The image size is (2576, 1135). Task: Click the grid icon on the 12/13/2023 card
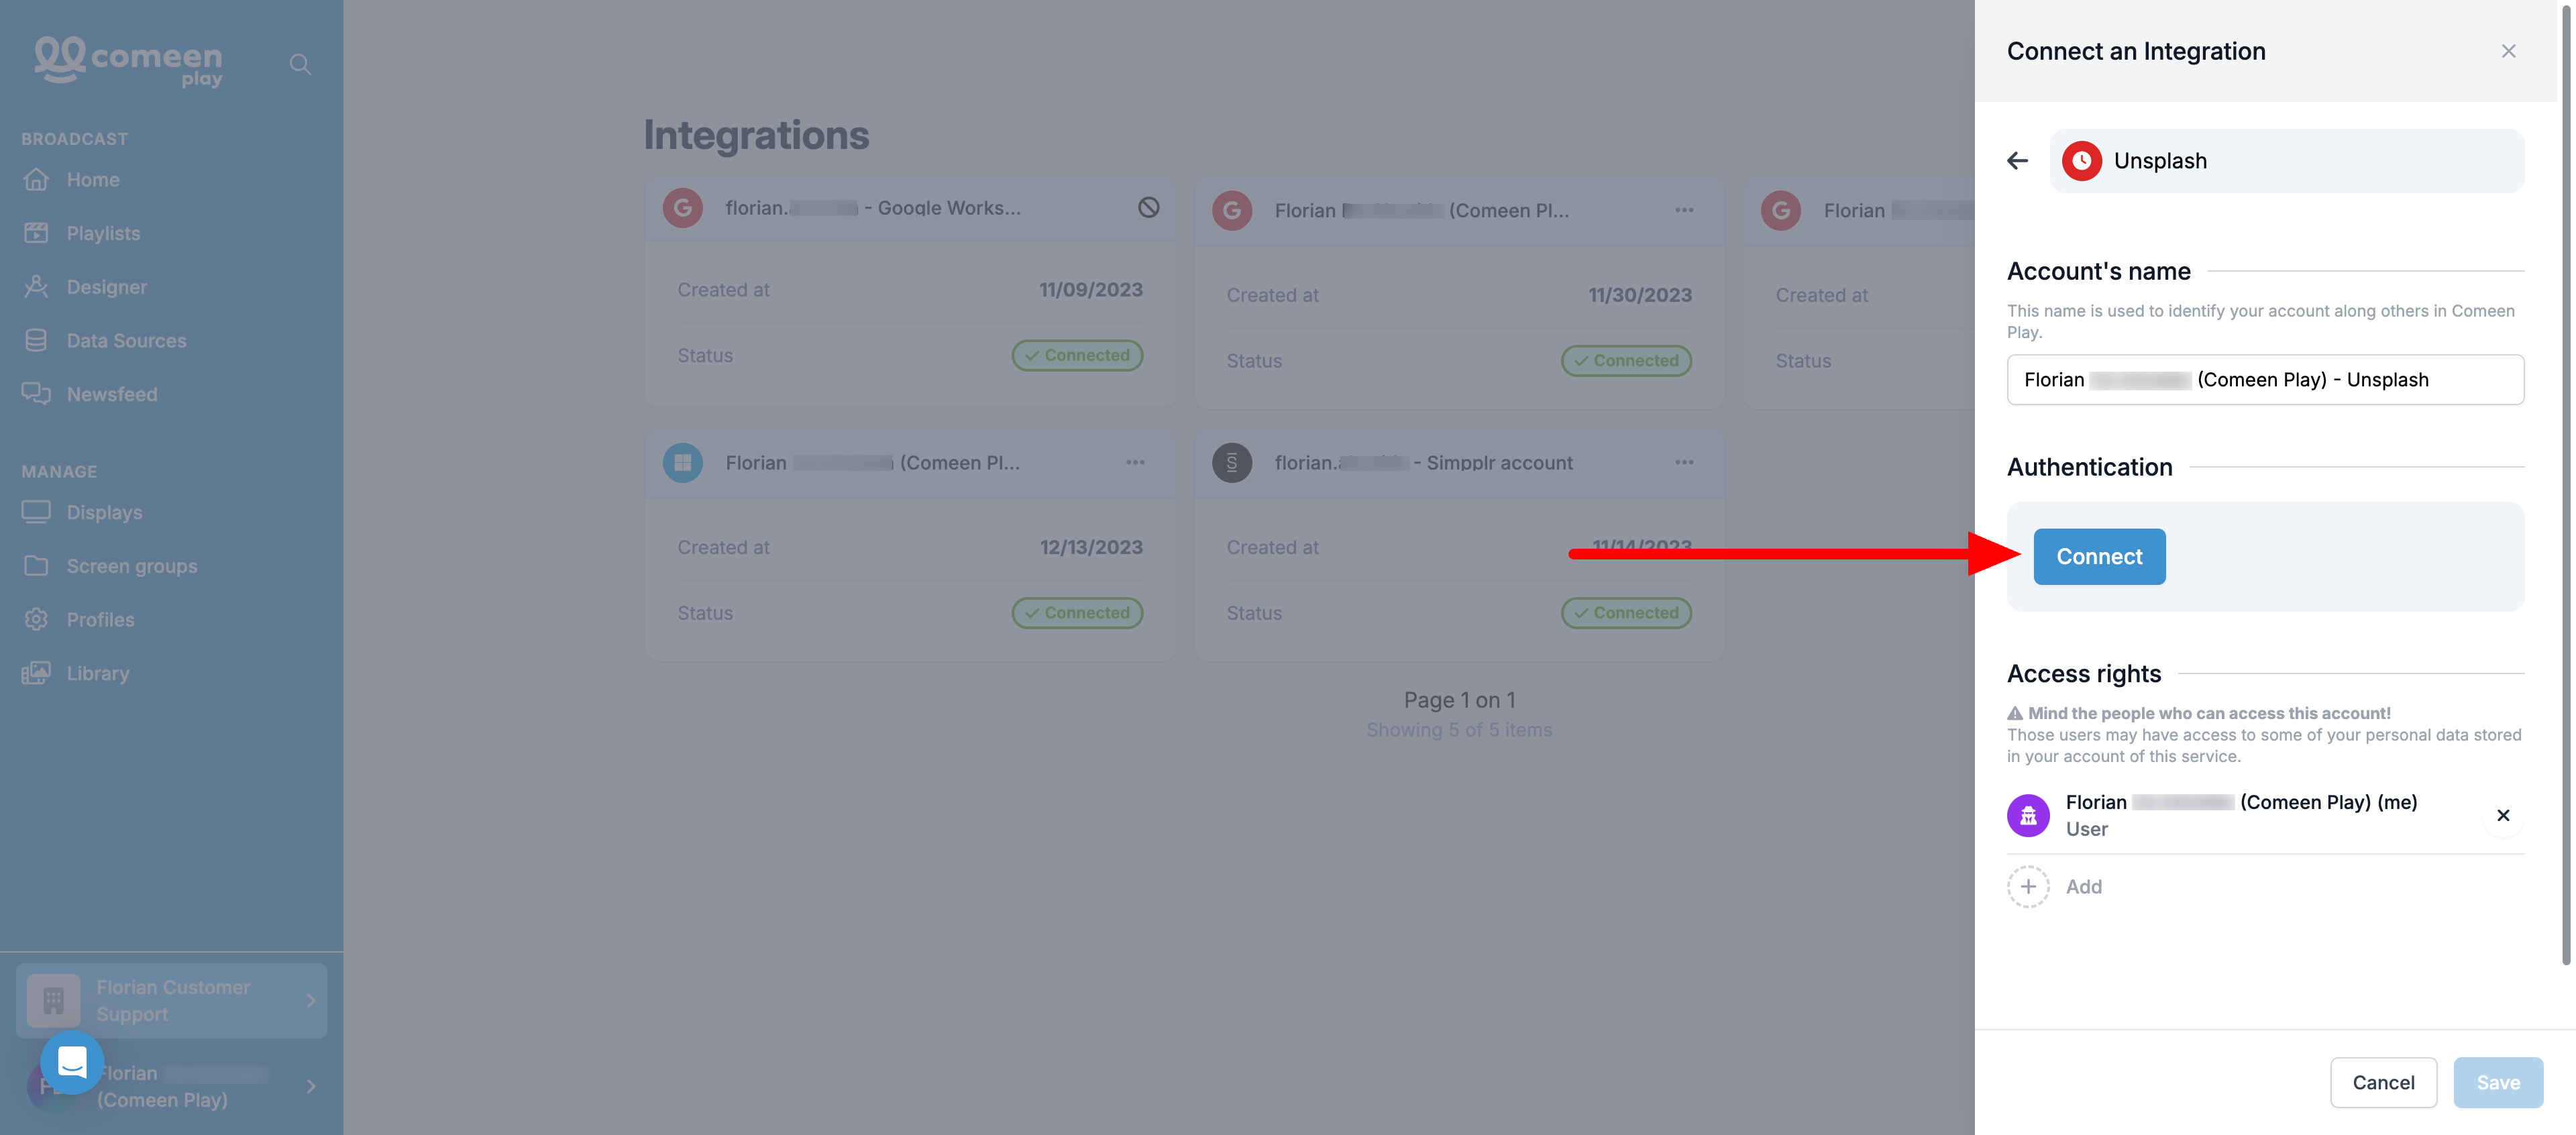(x=683, y=463)
